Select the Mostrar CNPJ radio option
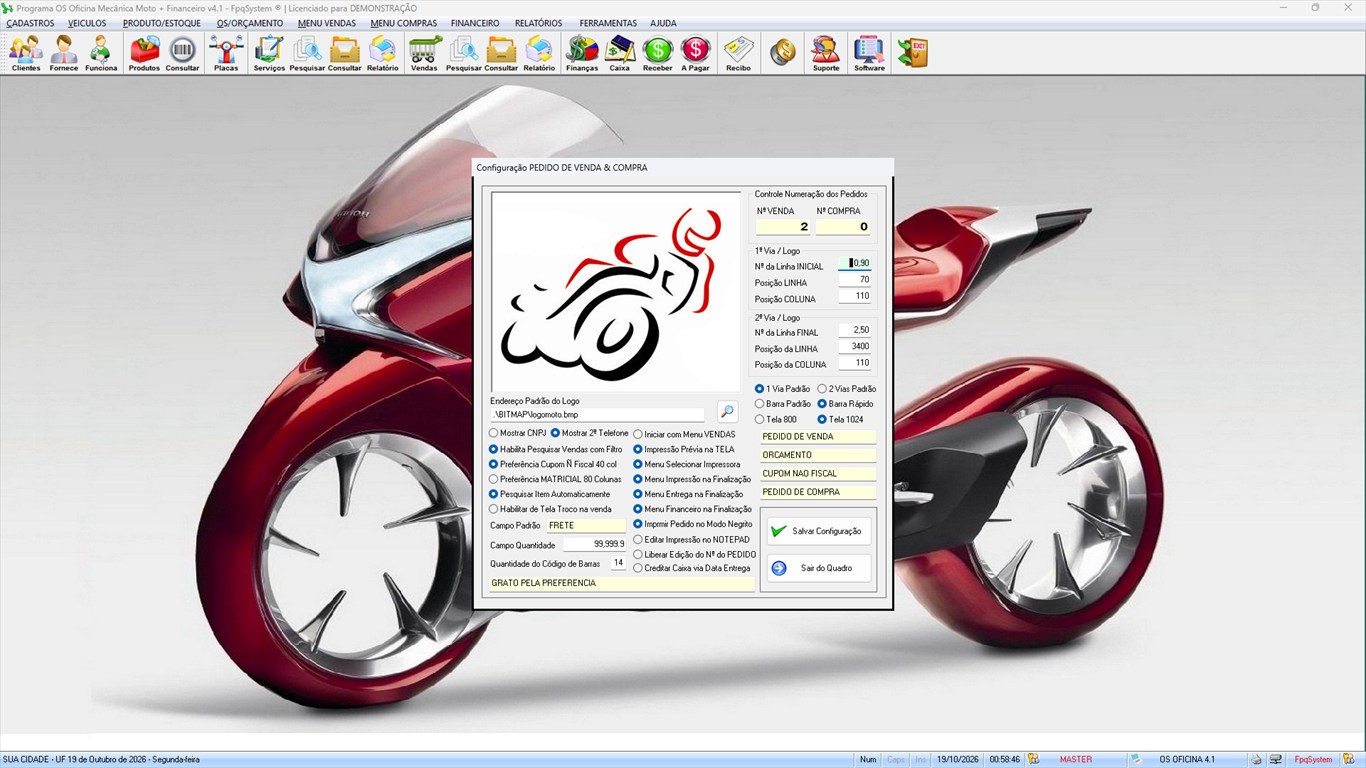The height and width of the screenshot is (768, 1366). click(x=516, y=433)
